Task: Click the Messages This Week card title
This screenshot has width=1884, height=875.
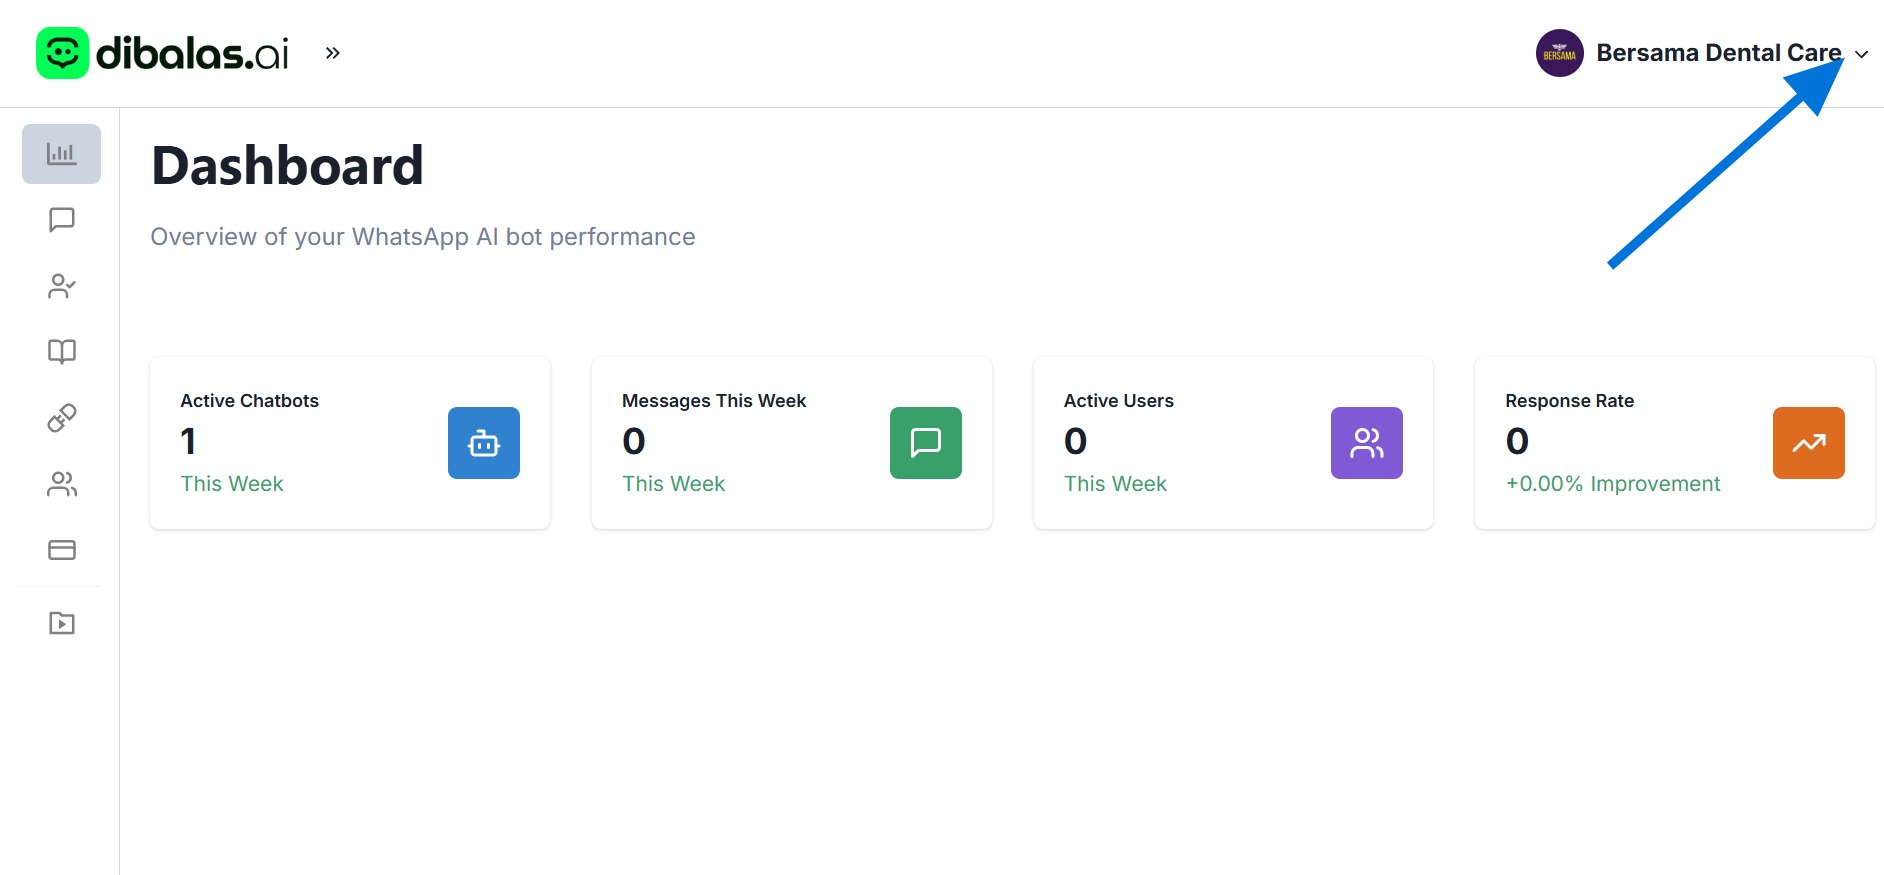Action: coord(713,401)
